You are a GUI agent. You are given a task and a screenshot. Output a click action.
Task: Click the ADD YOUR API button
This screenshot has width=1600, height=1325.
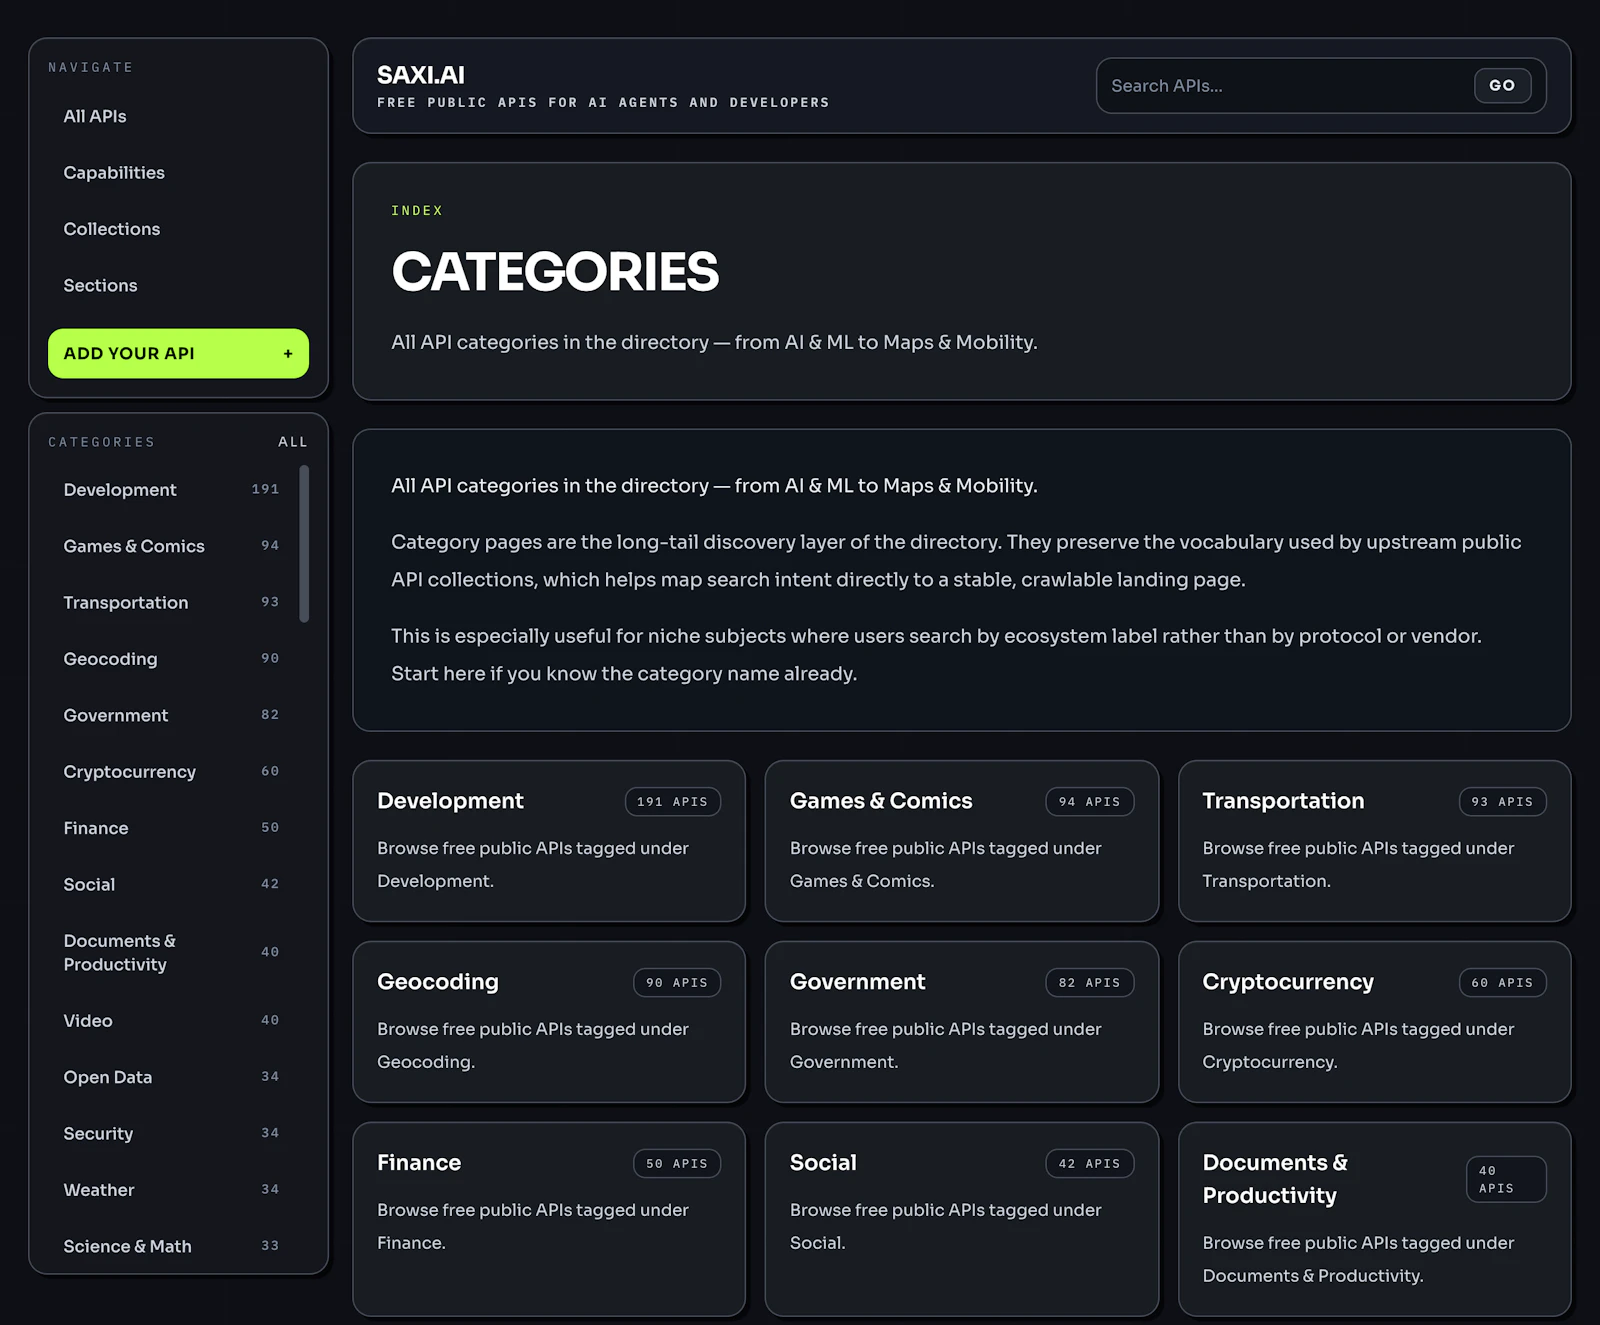tap(178, 353)
